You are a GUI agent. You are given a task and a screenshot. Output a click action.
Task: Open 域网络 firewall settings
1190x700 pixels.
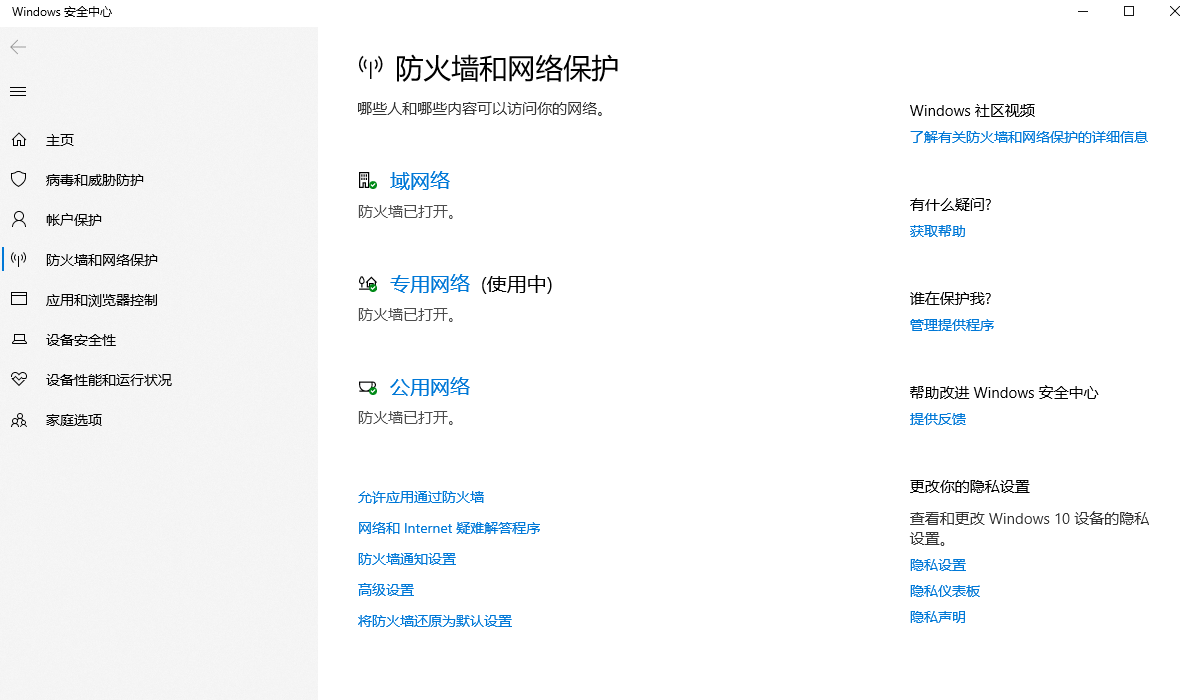[420, 181]
